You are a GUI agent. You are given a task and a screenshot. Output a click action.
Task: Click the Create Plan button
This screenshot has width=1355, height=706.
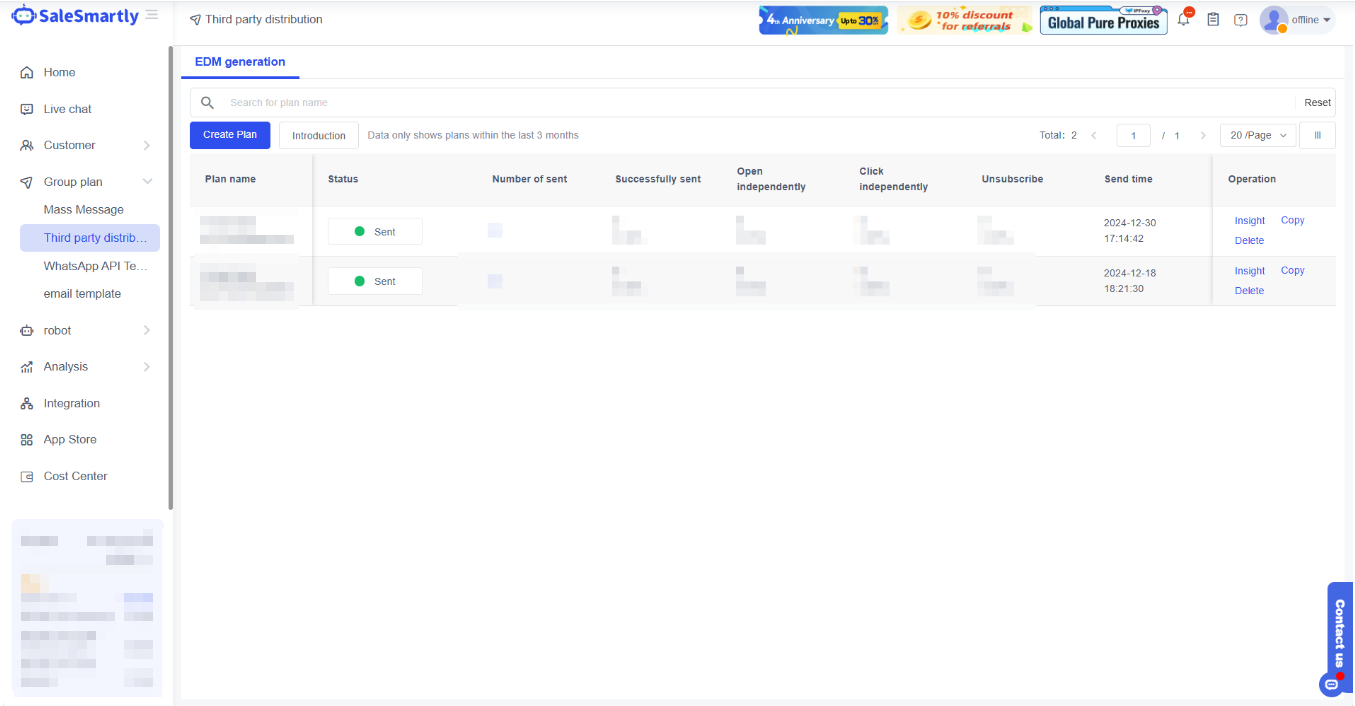[x=230, y=135]
